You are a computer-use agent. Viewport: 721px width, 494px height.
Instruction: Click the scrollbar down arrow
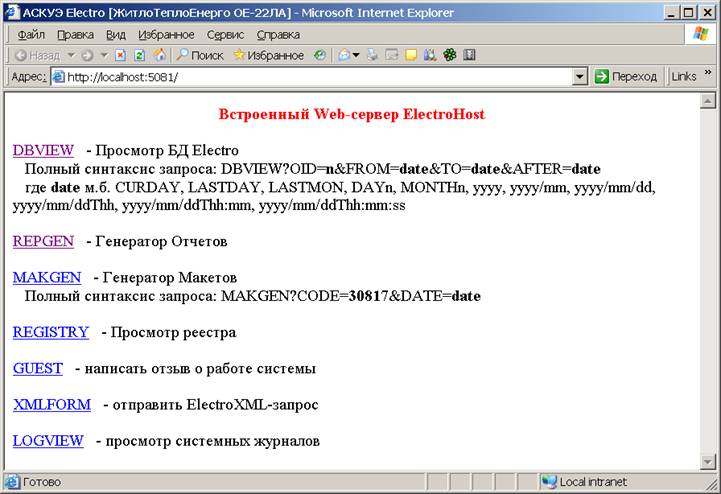(707, 461)
